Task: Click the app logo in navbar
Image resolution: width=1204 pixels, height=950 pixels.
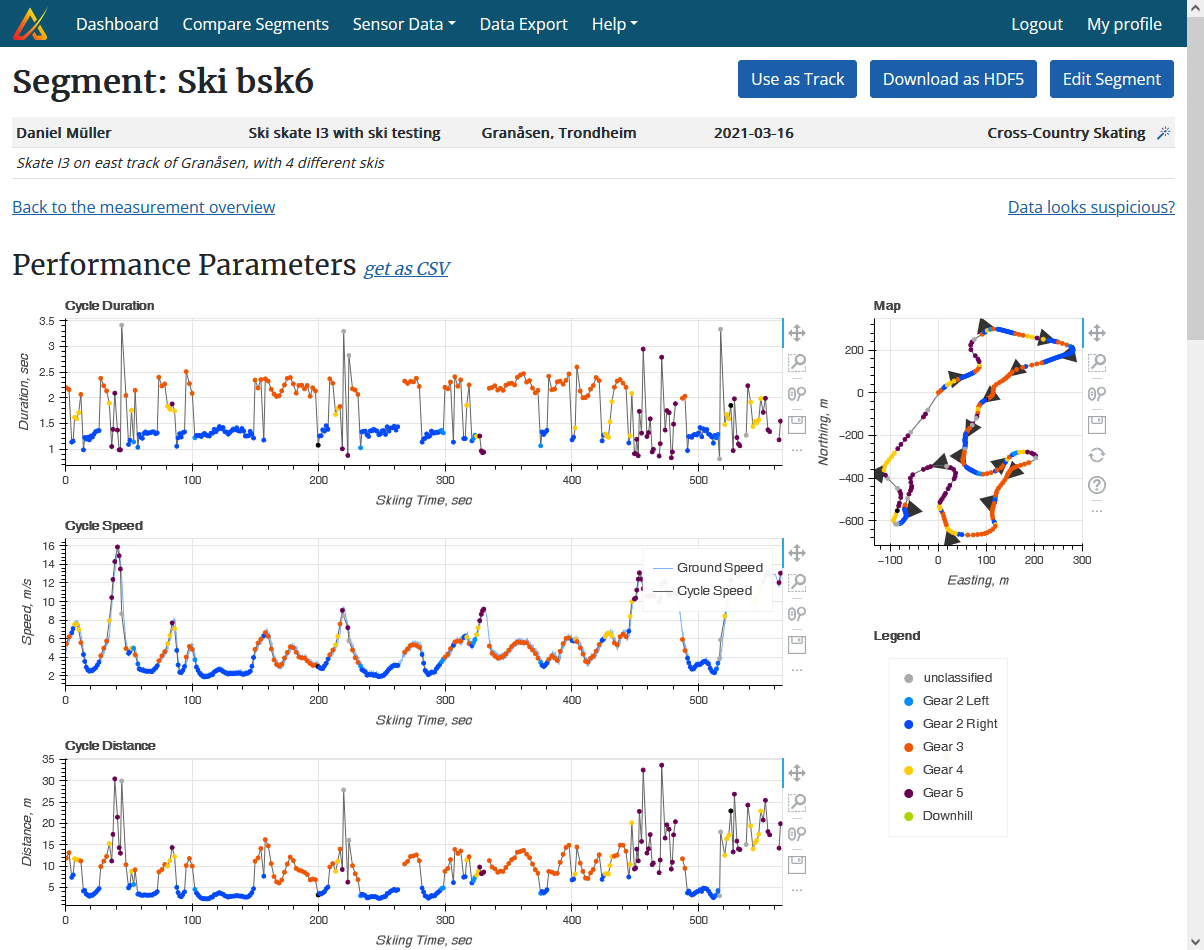Action: coord(30,24)
